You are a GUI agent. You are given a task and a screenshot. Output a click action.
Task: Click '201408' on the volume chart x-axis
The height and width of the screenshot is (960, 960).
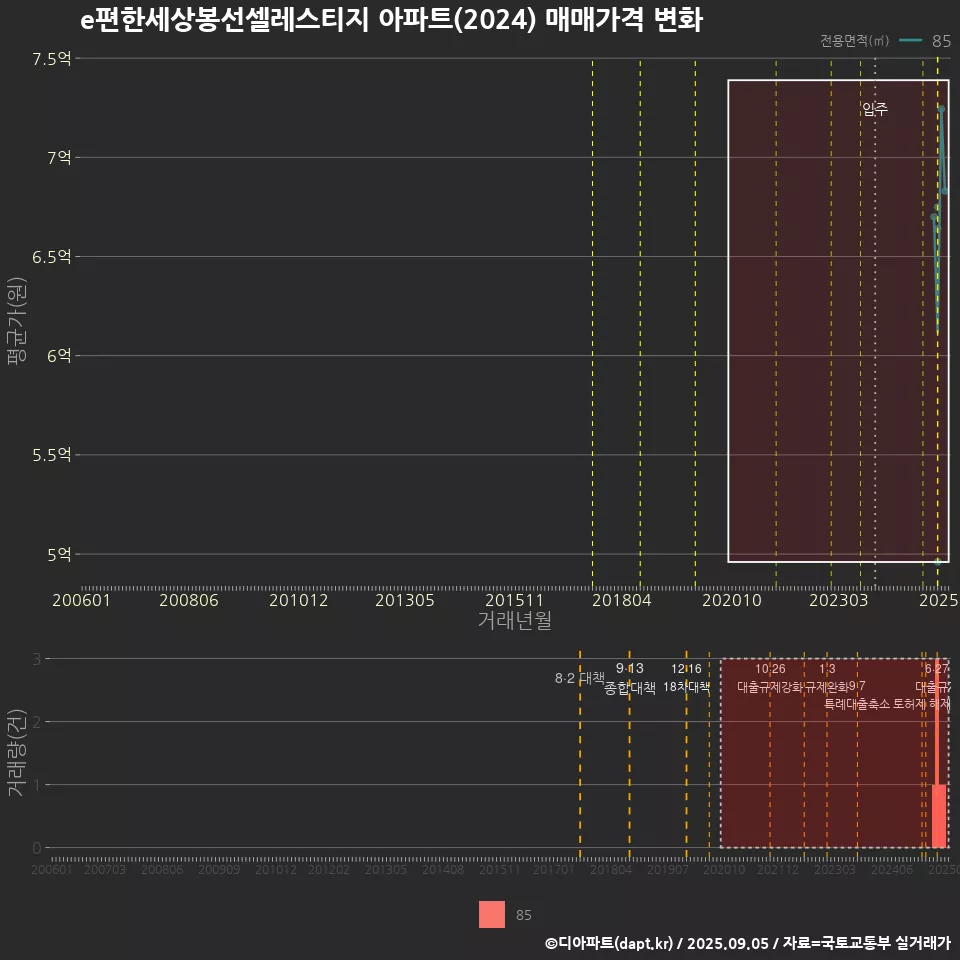click(443, 869)
